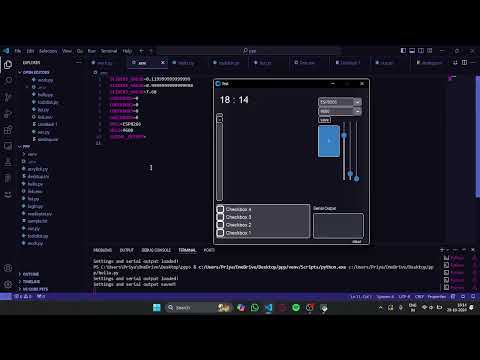Tick Checkbox 2 in the app window
This screenshot has height=360, width=480.
[x=220, y=225]
